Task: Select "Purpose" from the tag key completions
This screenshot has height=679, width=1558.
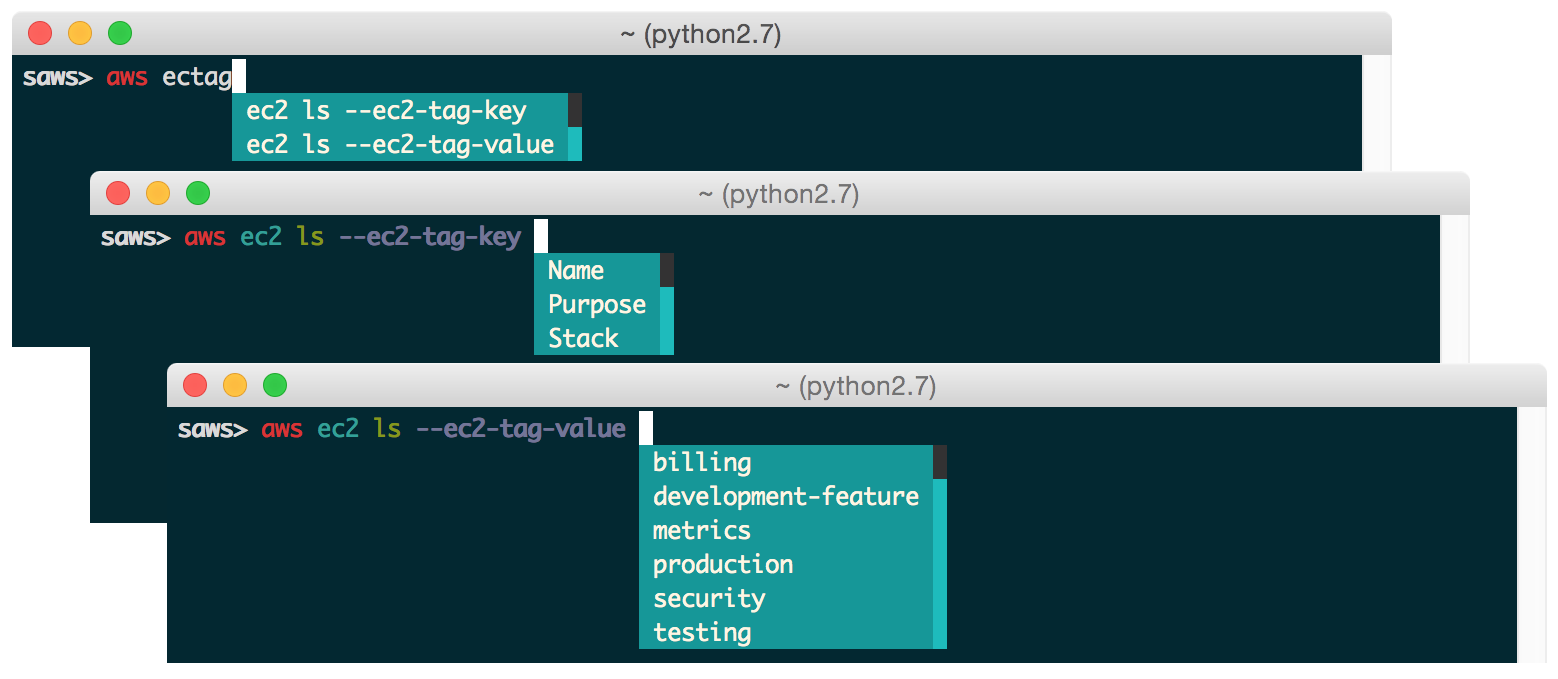Action: coord(596,304)
